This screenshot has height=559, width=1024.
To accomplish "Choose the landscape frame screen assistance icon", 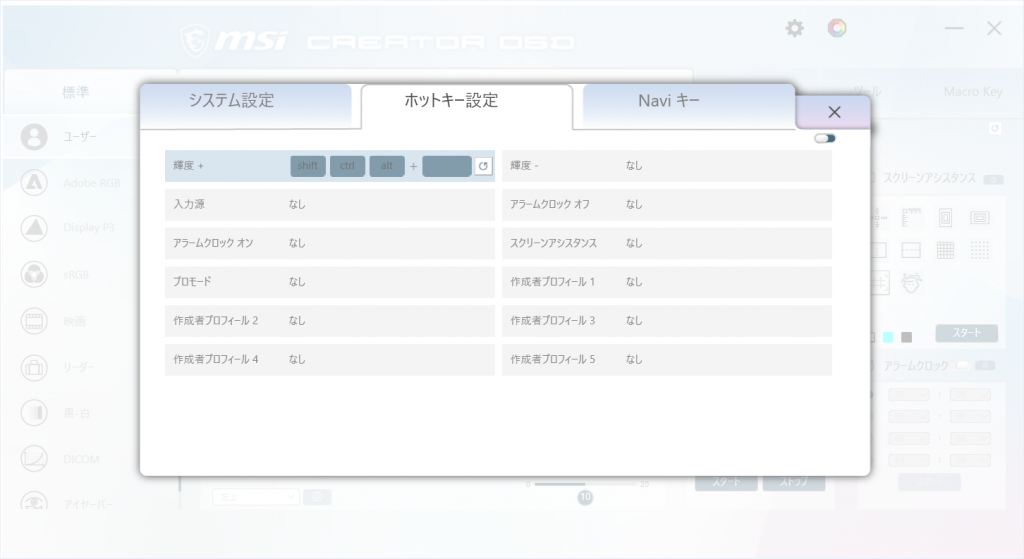I will [979, 217].
